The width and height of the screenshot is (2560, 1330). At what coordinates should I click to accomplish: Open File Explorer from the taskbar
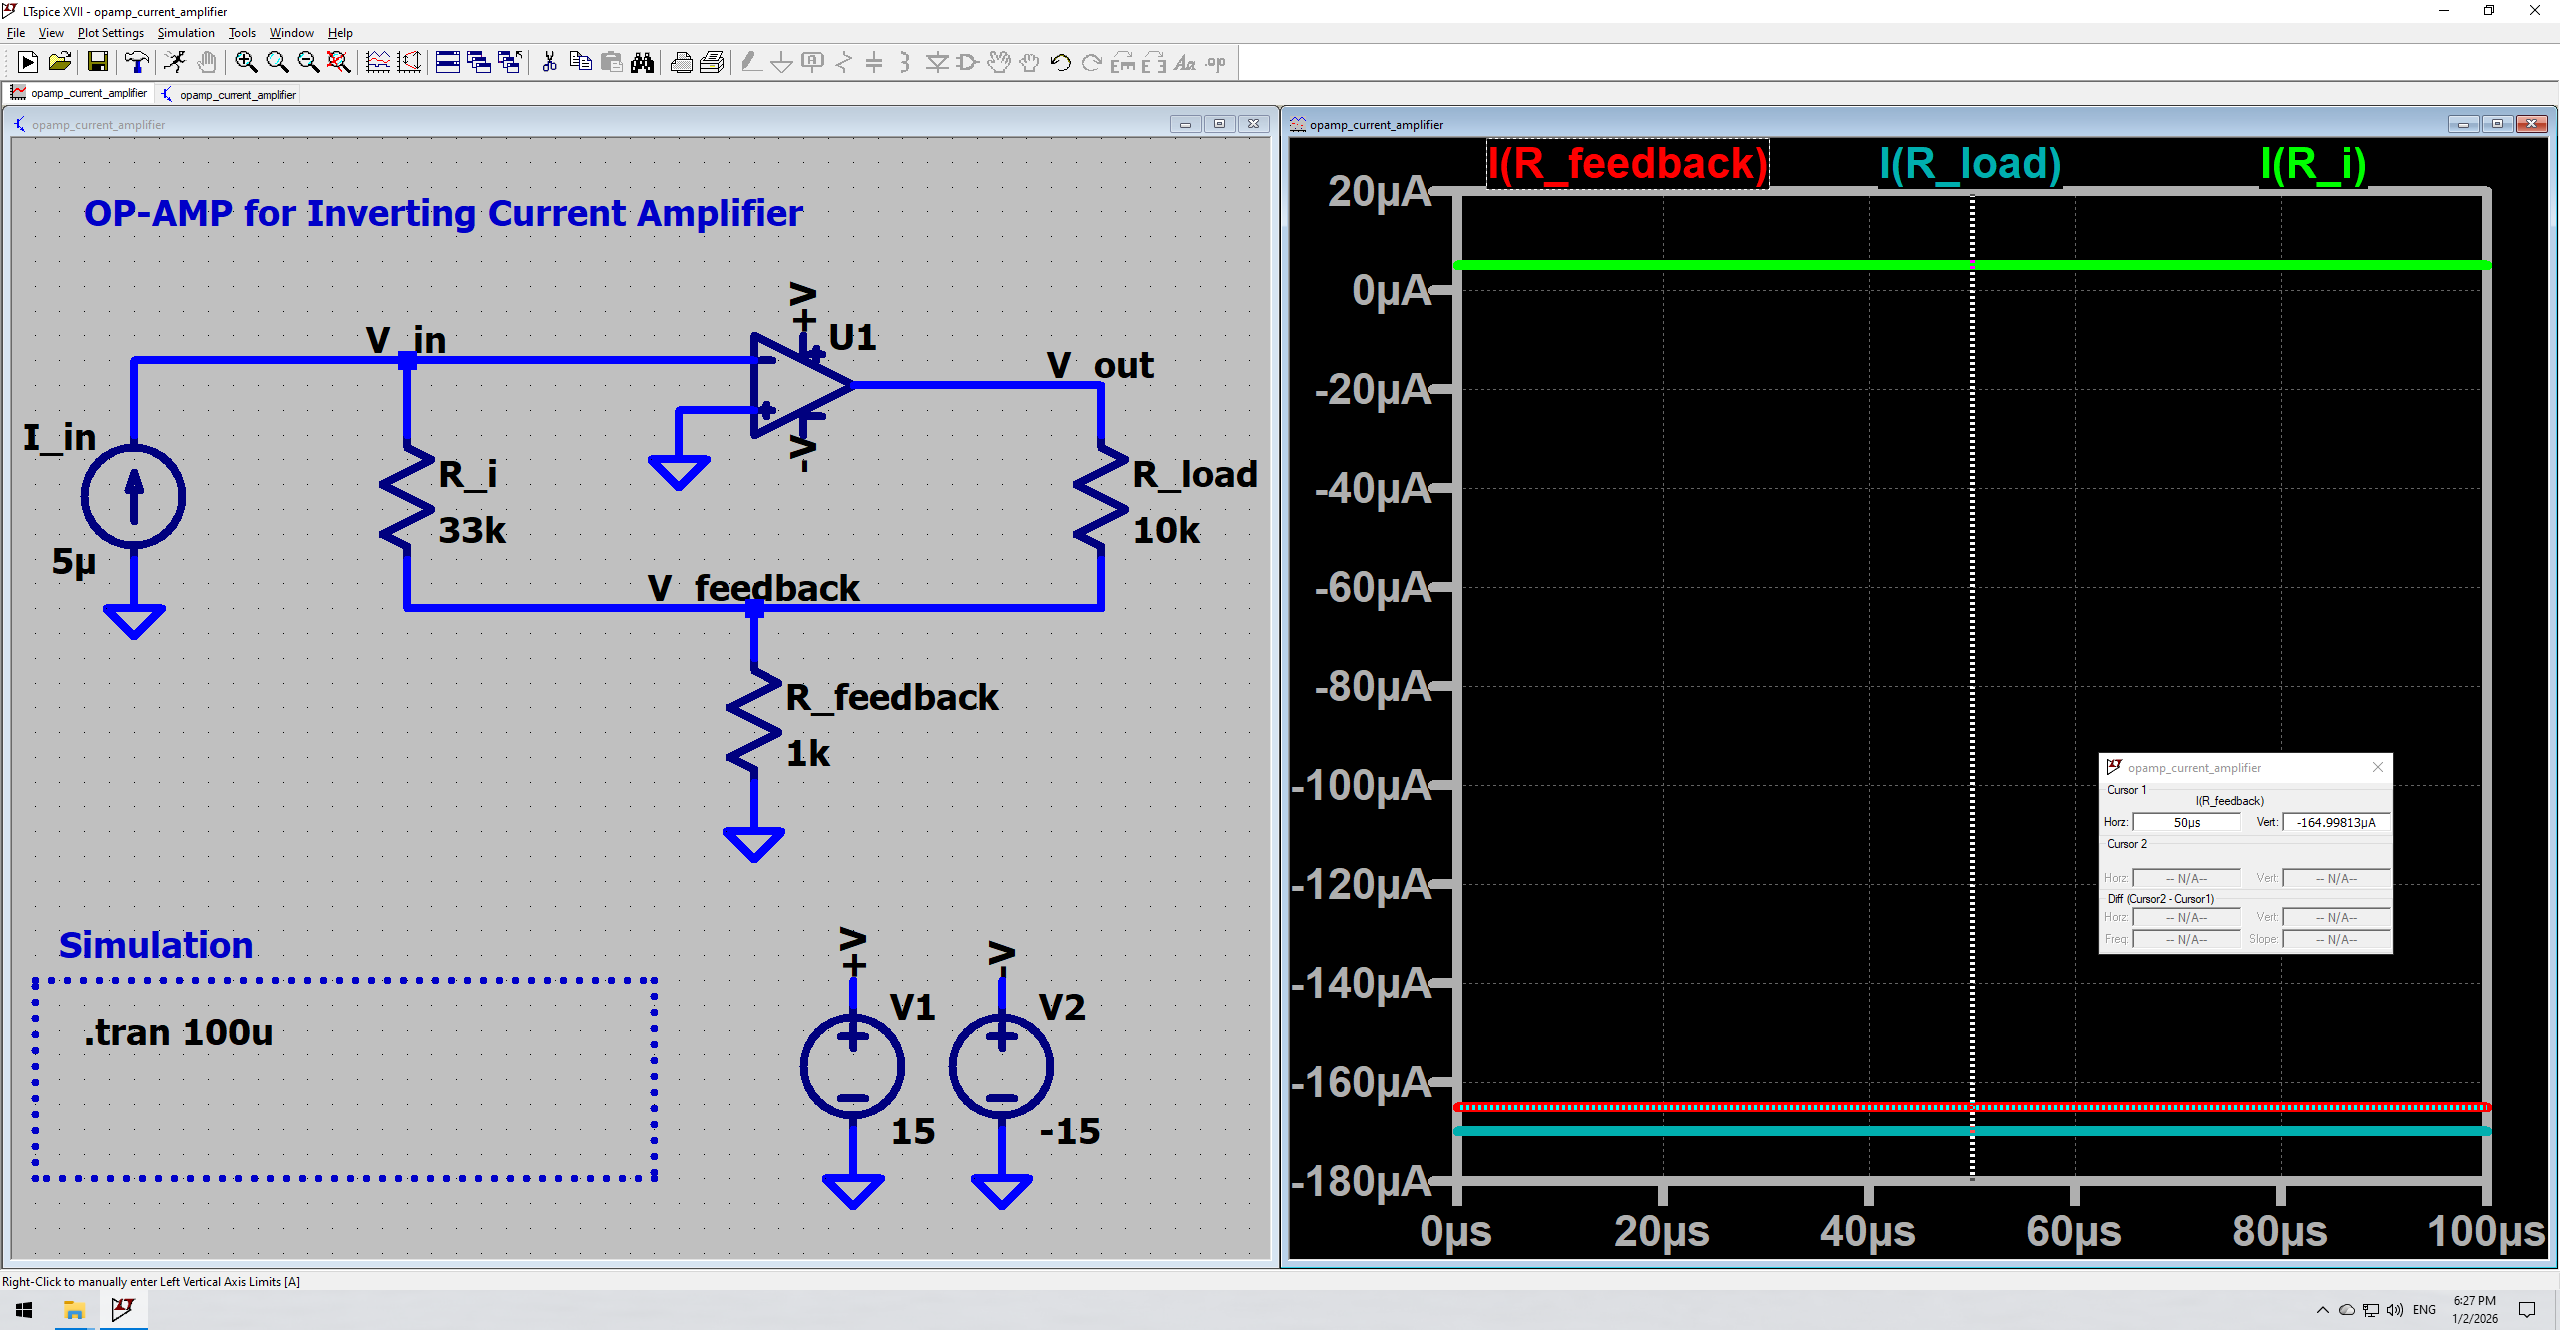coord(74,1310)
